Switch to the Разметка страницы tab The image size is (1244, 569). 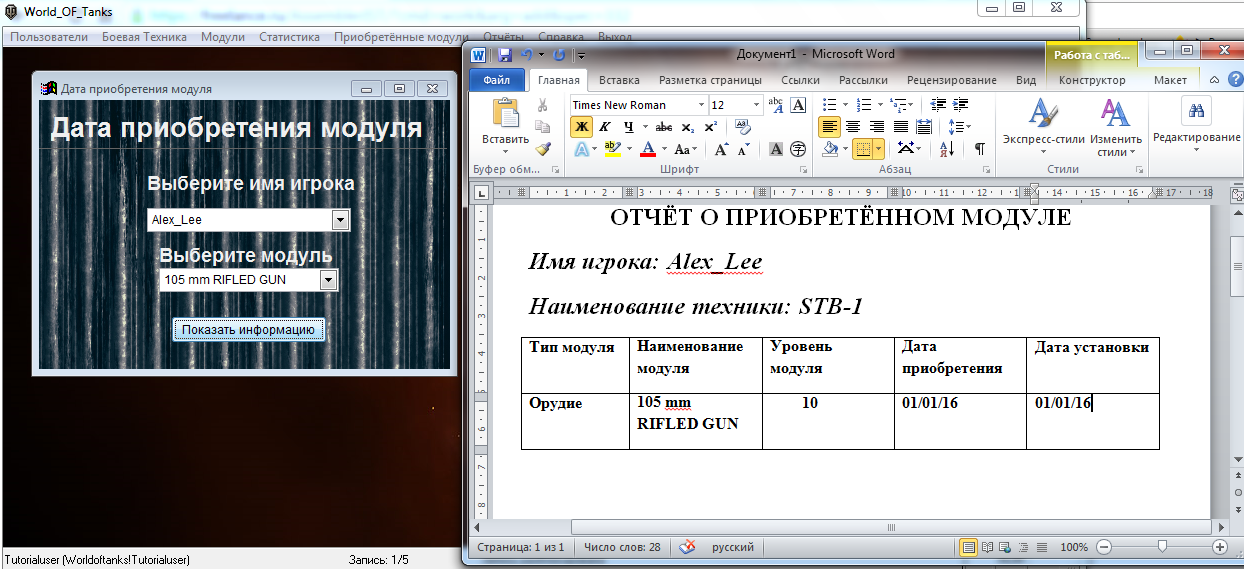coord(710,80)
